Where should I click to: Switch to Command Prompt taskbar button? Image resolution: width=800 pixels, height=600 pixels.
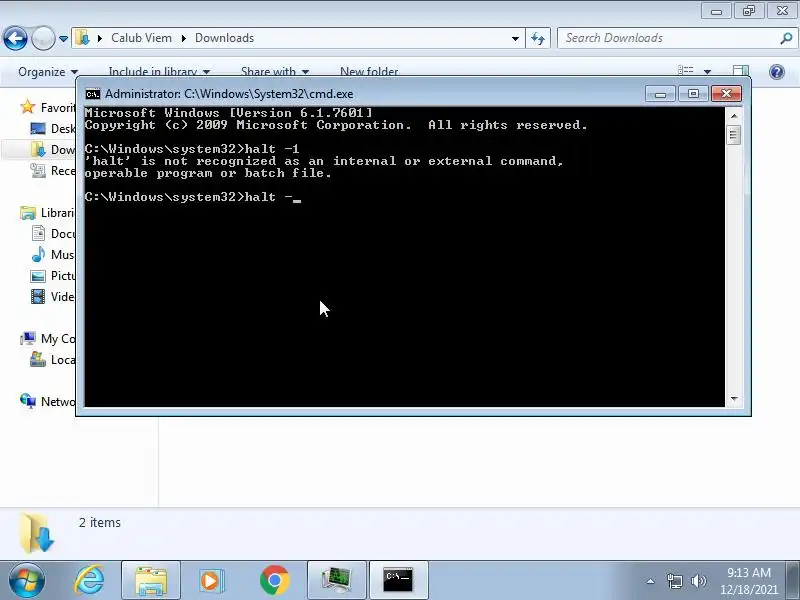click(x=398, y=580)
